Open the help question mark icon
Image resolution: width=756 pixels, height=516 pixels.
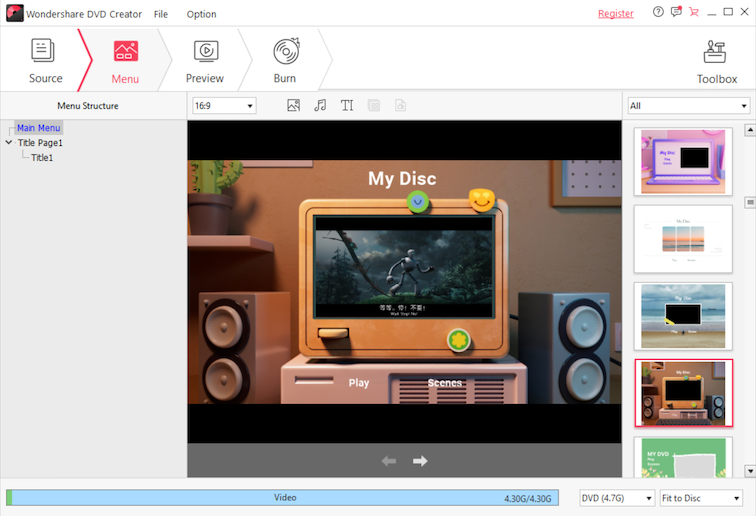coord(658,12)
